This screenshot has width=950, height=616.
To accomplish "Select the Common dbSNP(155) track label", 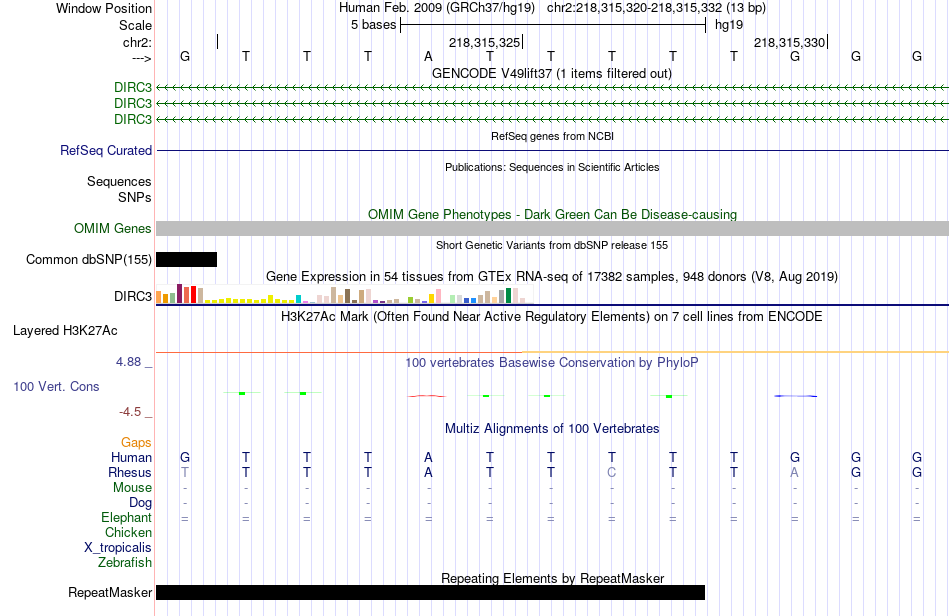I will [x=89, y=259].
